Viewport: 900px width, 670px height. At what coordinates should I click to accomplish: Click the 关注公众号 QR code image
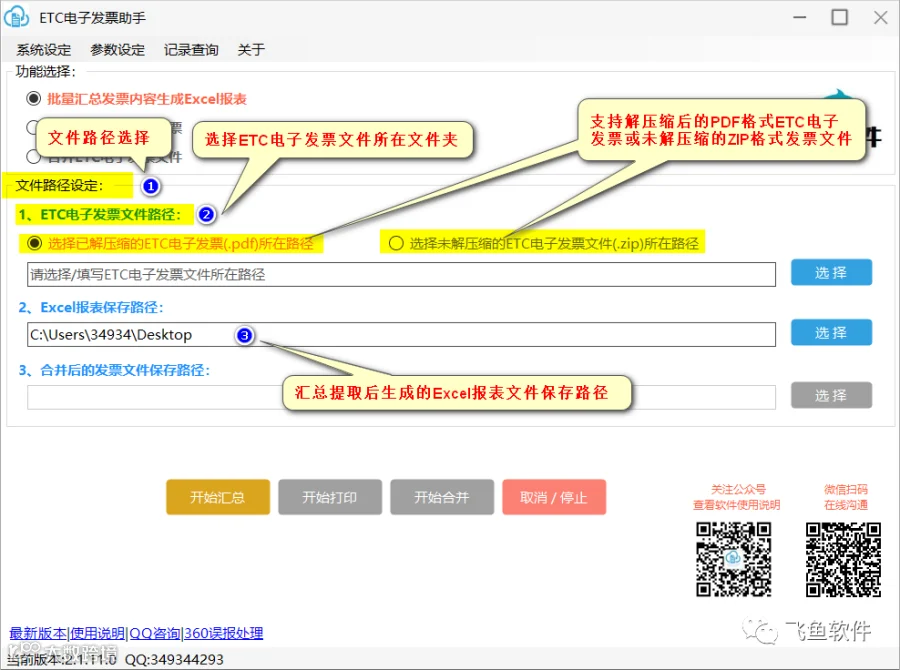pyautogui.click(x=734, y=559)
